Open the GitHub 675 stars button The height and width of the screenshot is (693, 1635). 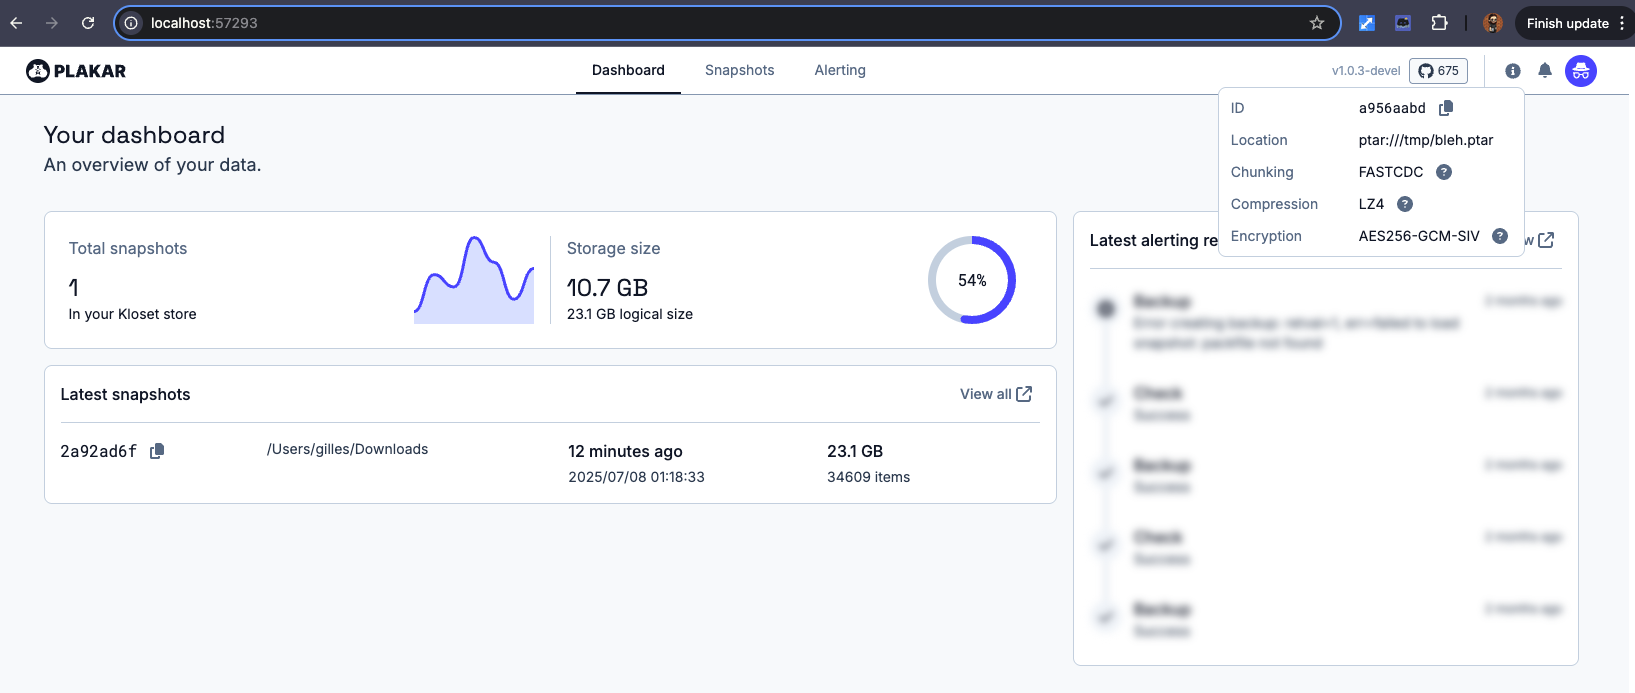(x=1438, y=71)
